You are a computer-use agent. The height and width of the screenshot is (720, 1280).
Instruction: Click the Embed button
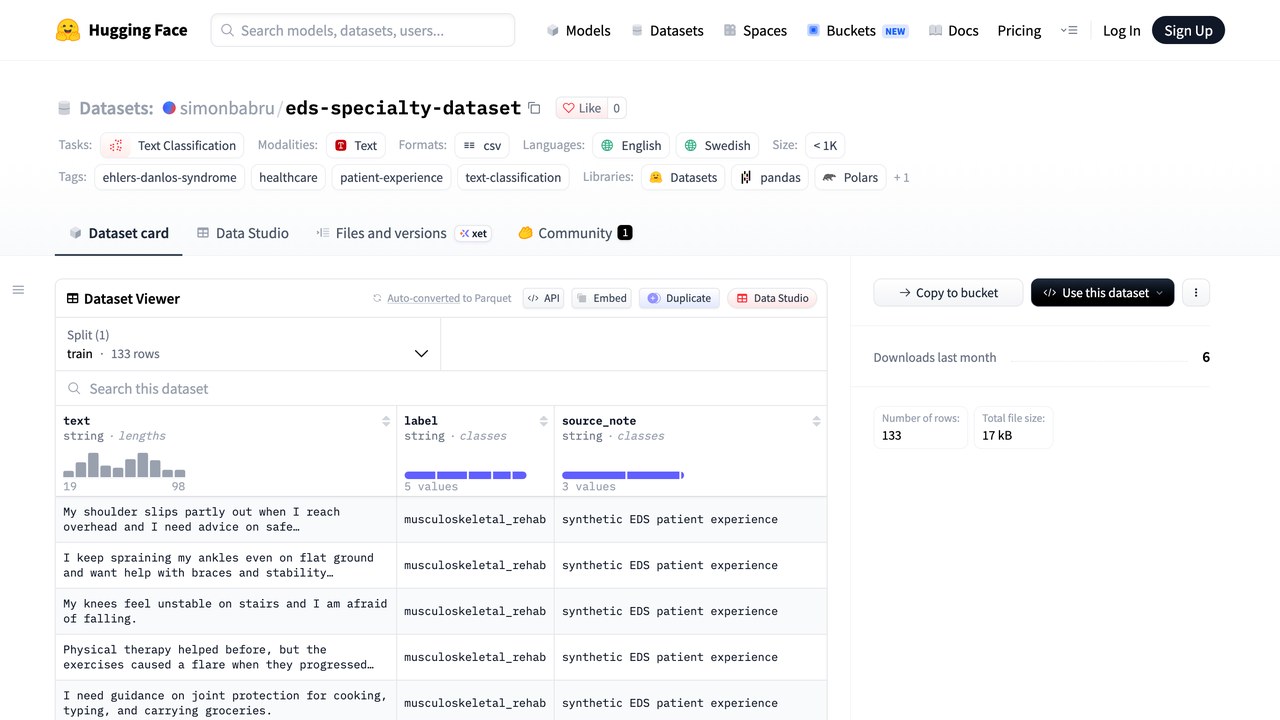point(601,298)
